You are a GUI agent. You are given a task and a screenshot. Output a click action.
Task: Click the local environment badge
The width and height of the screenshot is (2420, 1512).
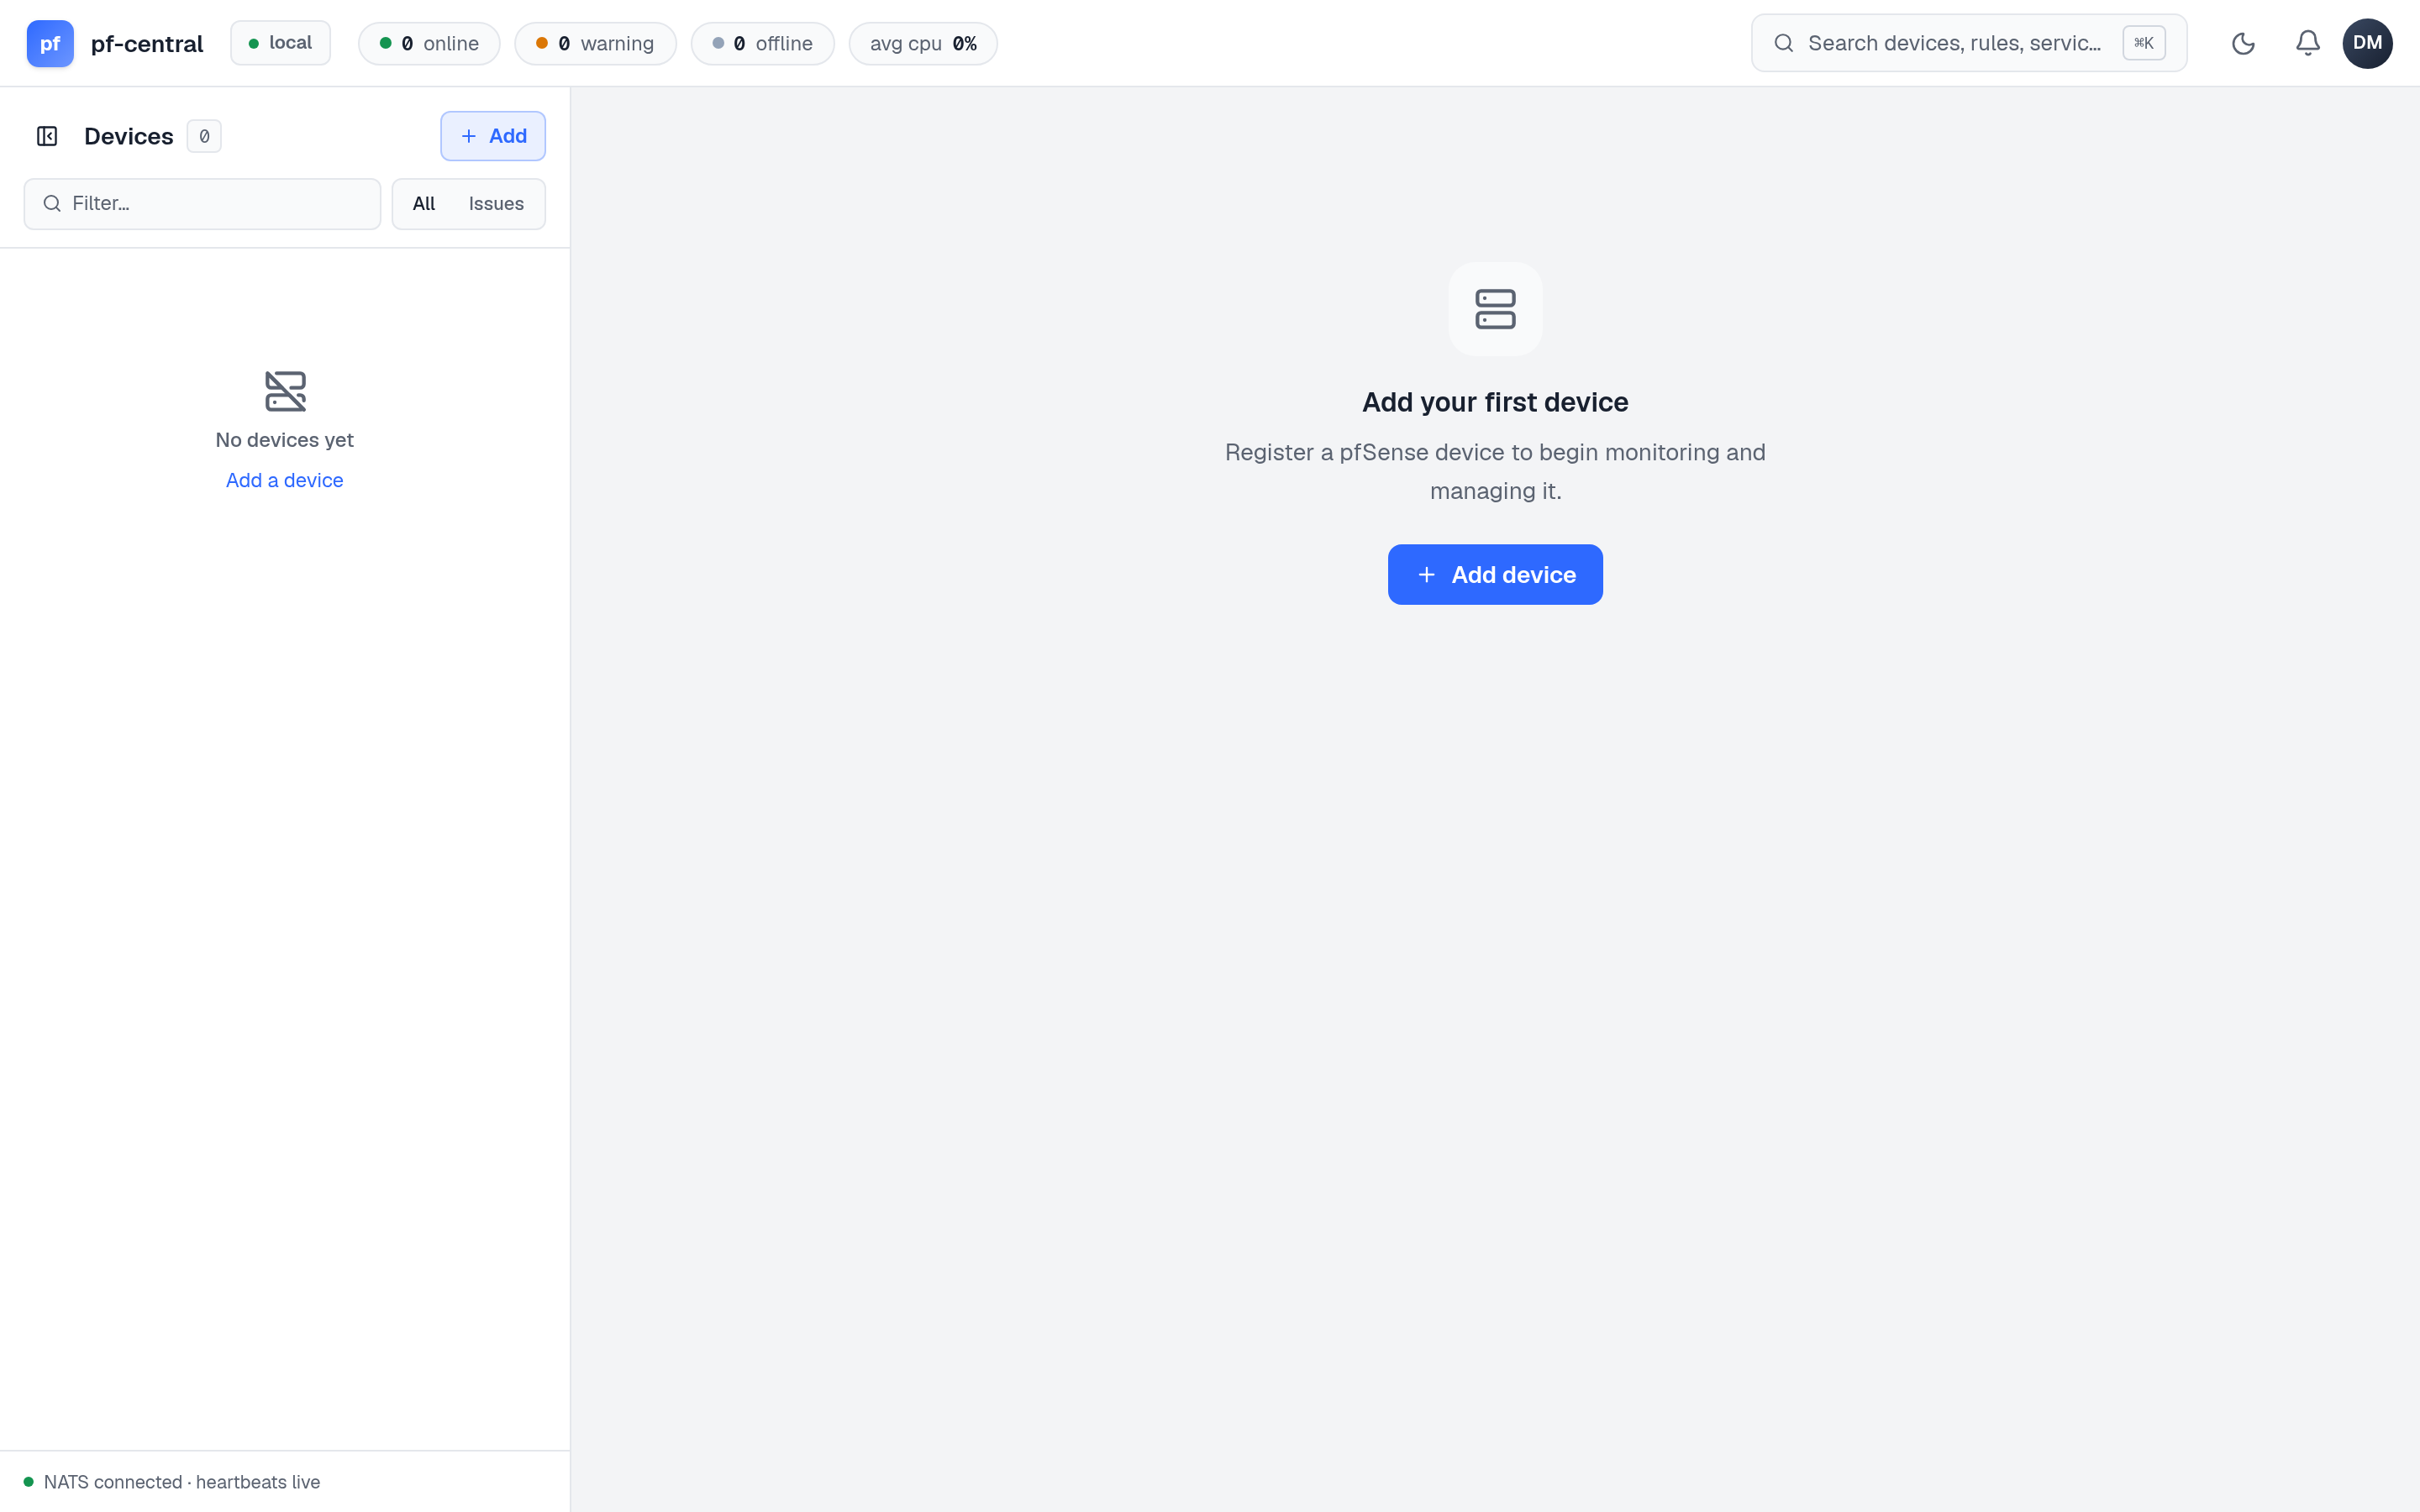coord(280,43)
